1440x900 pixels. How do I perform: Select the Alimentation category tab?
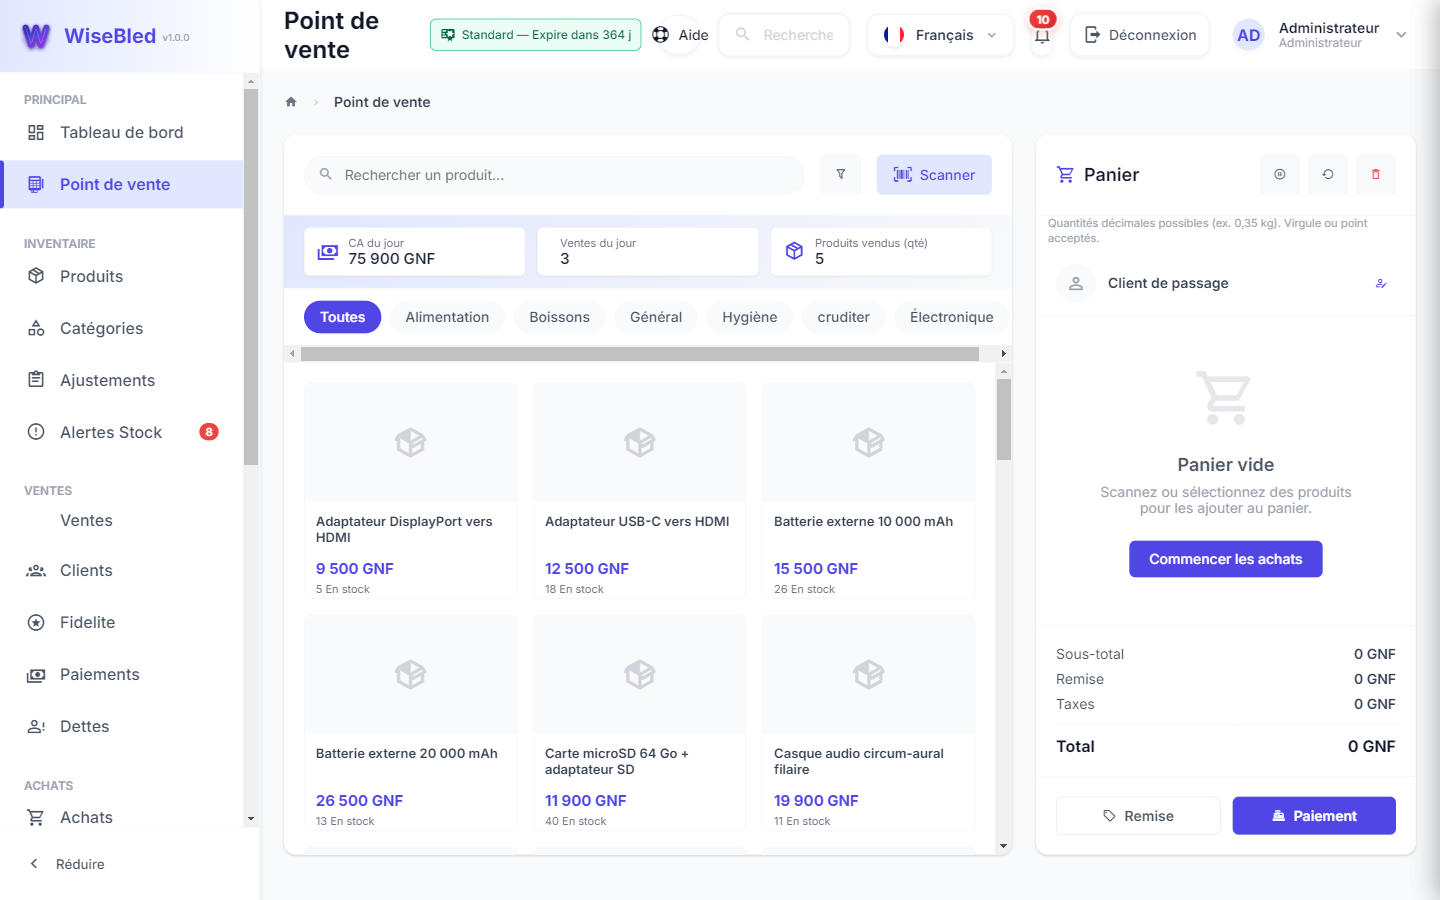[447, 317]
